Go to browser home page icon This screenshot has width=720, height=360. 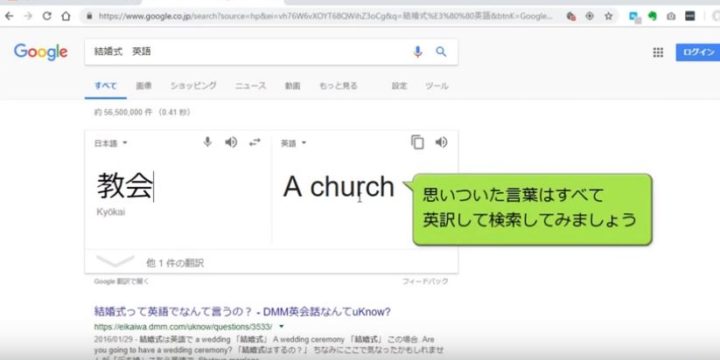[66, 17]
